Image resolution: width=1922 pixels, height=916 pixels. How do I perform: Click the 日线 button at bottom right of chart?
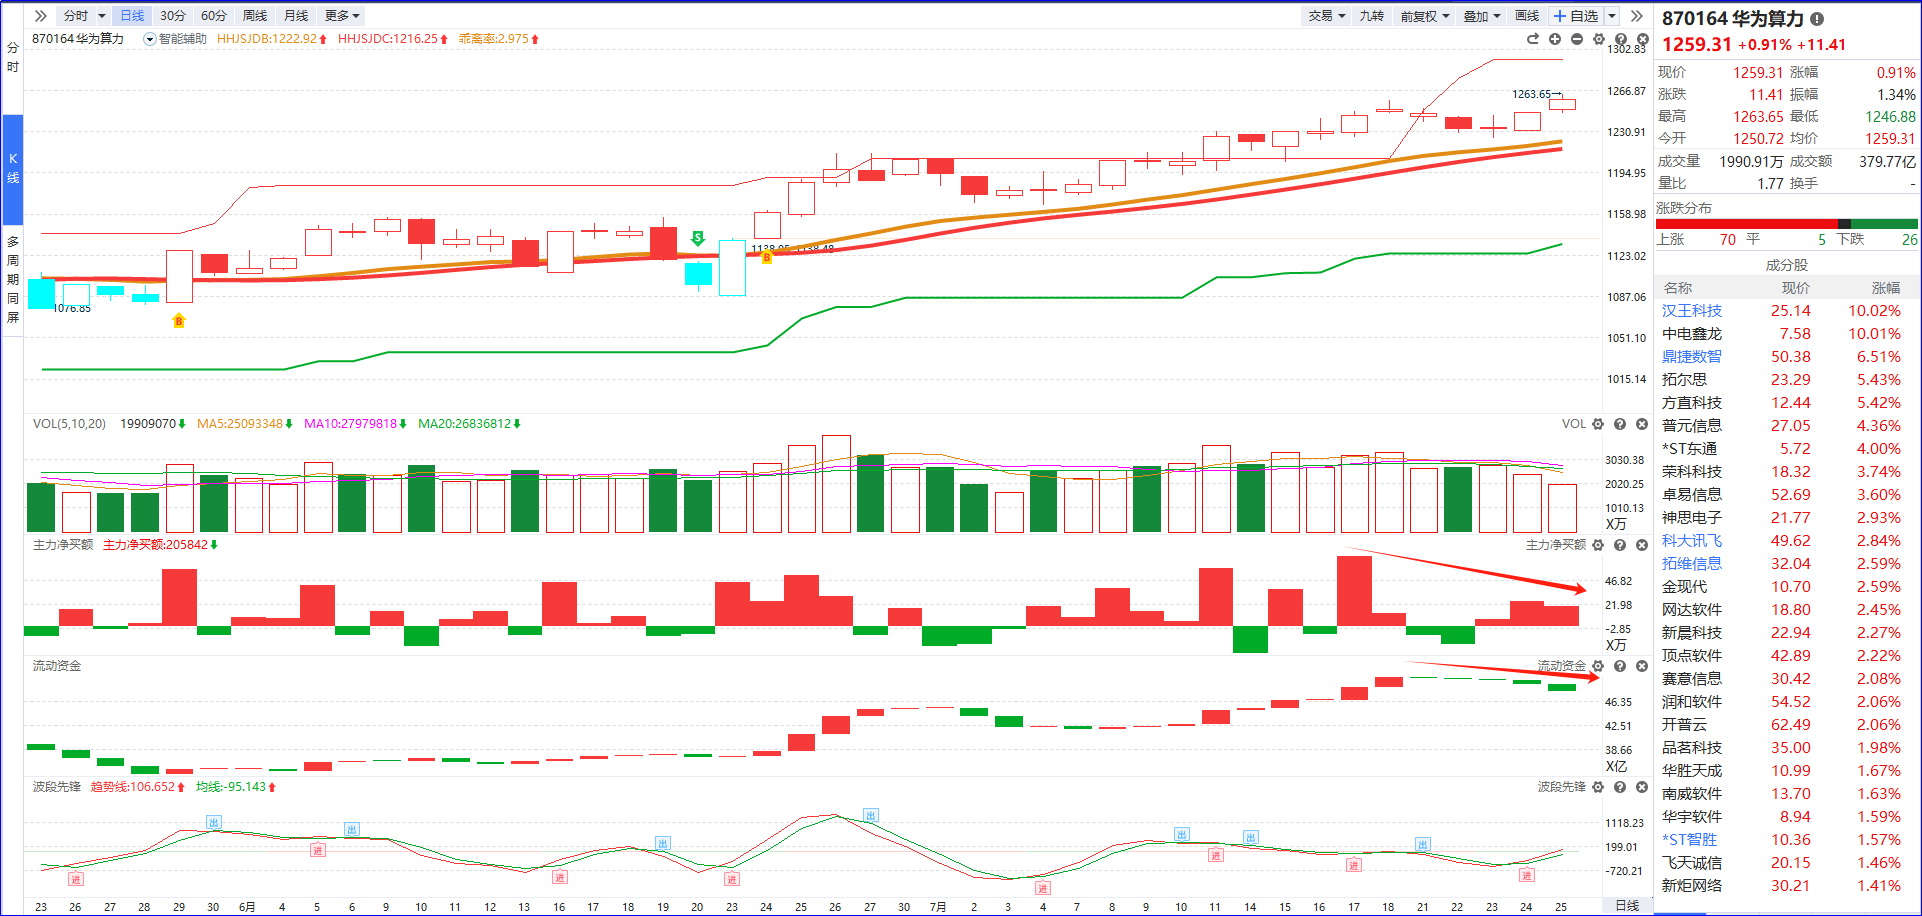1627,905
